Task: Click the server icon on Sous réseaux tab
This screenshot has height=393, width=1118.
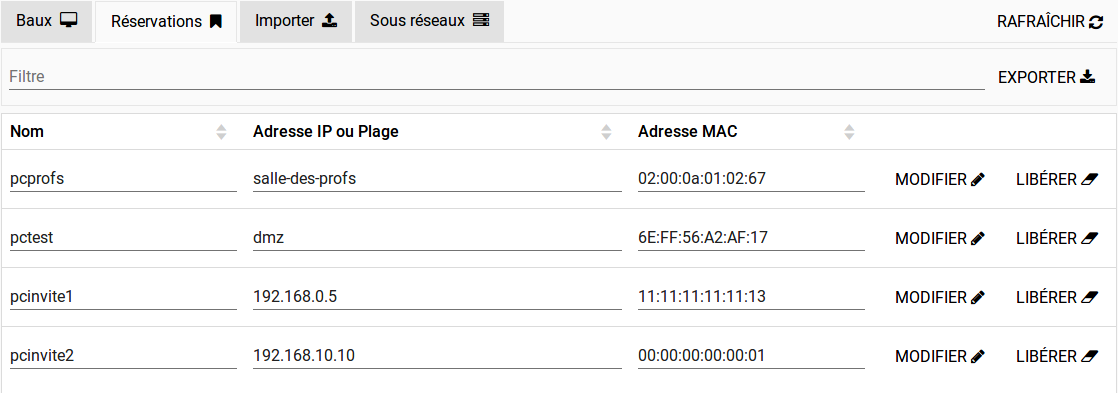Action: coord(481,21)
